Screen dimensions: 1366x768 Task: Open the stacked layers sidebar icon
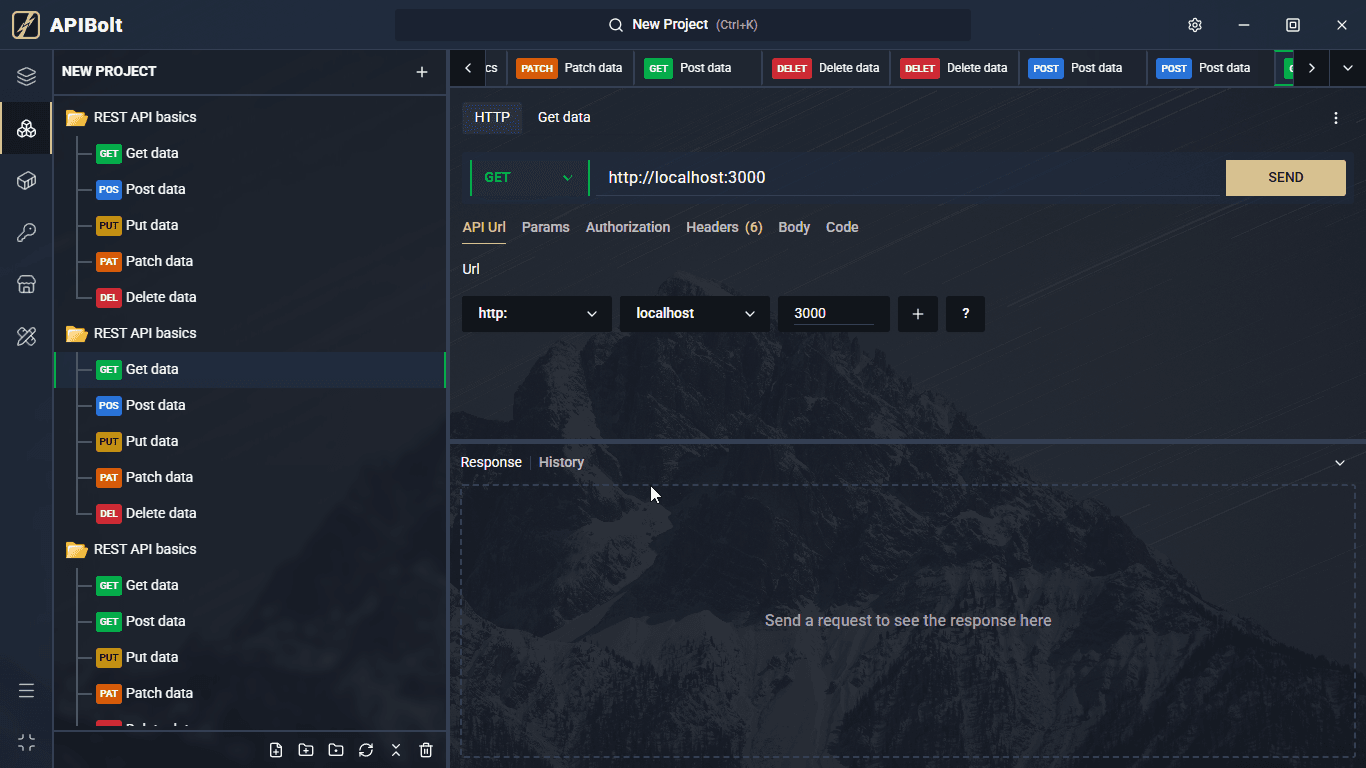27,76
